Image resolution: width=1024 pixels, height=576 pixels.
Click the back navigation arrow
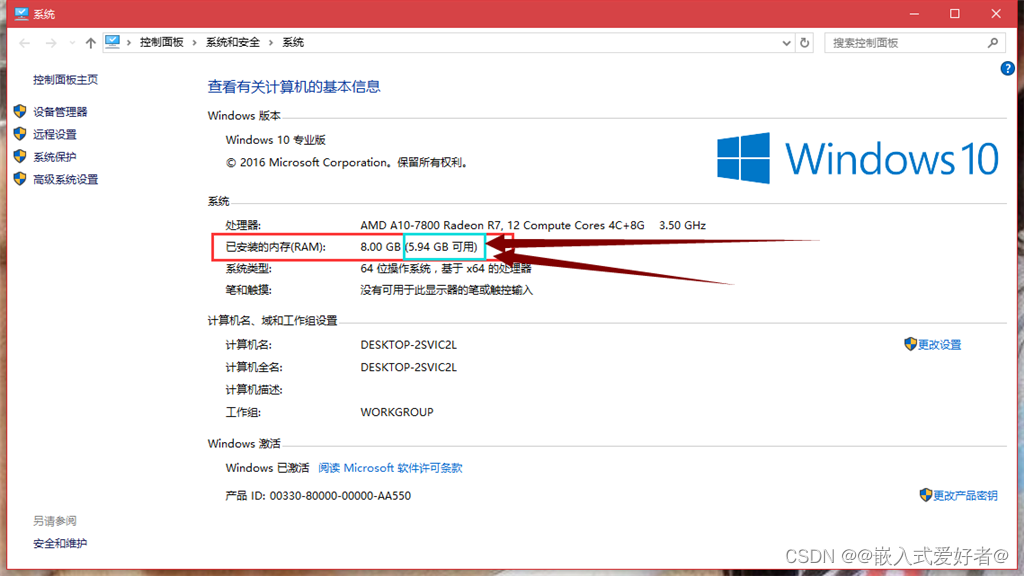[x=25, y=43]
